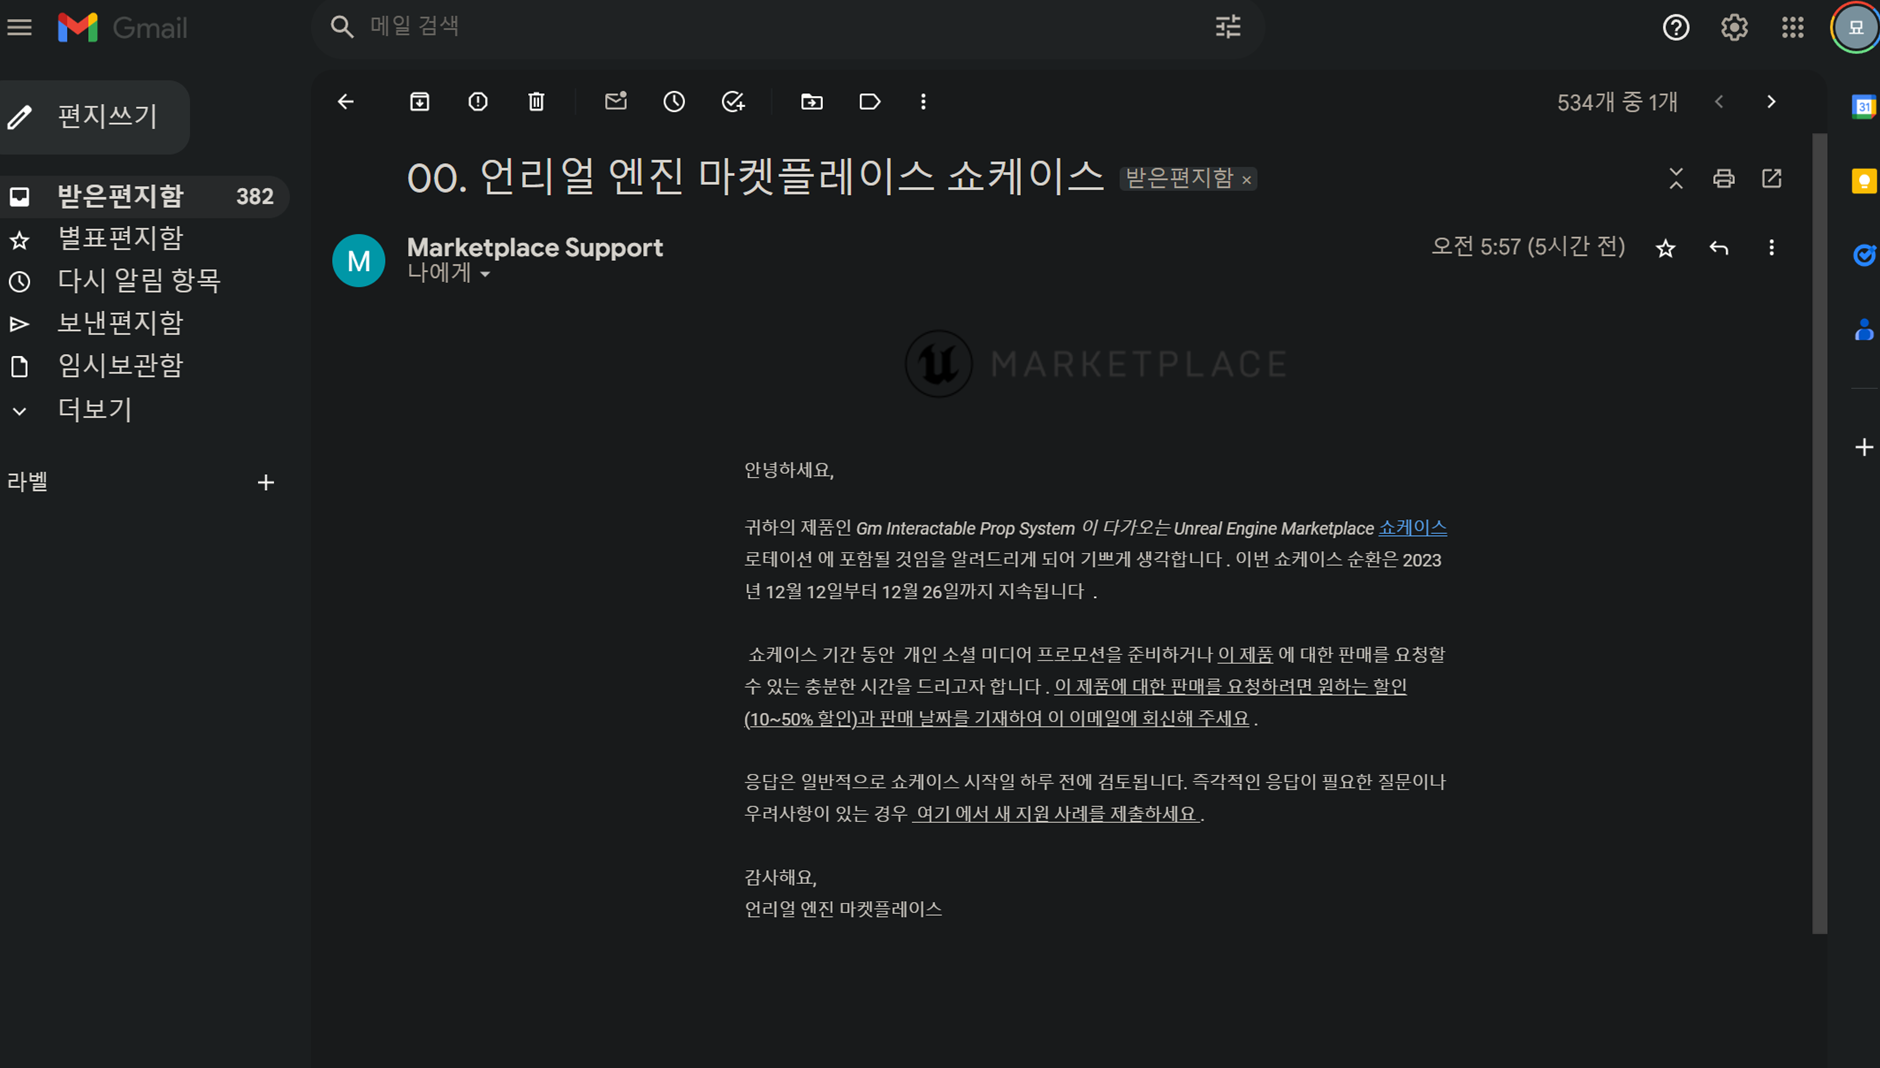
Task: Open the main menu hamburger icon
Action: point(20,27)
